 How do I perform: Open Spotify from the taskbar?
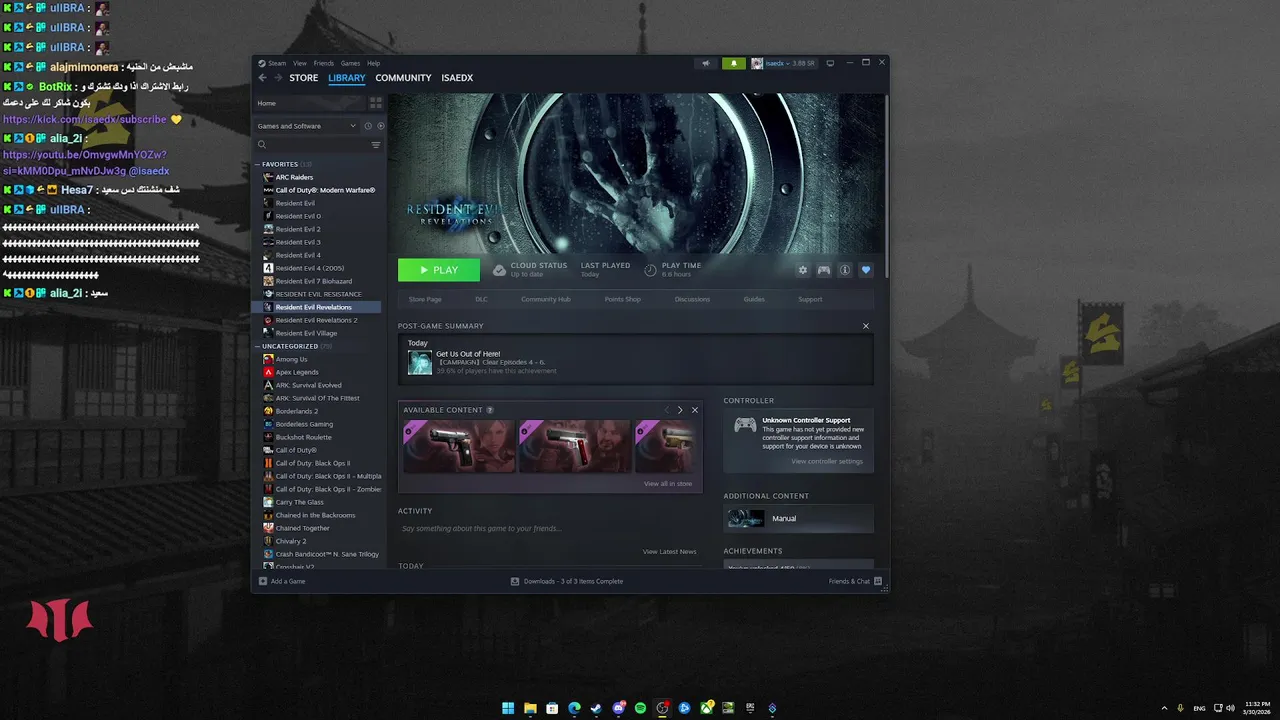coord(640,708)
